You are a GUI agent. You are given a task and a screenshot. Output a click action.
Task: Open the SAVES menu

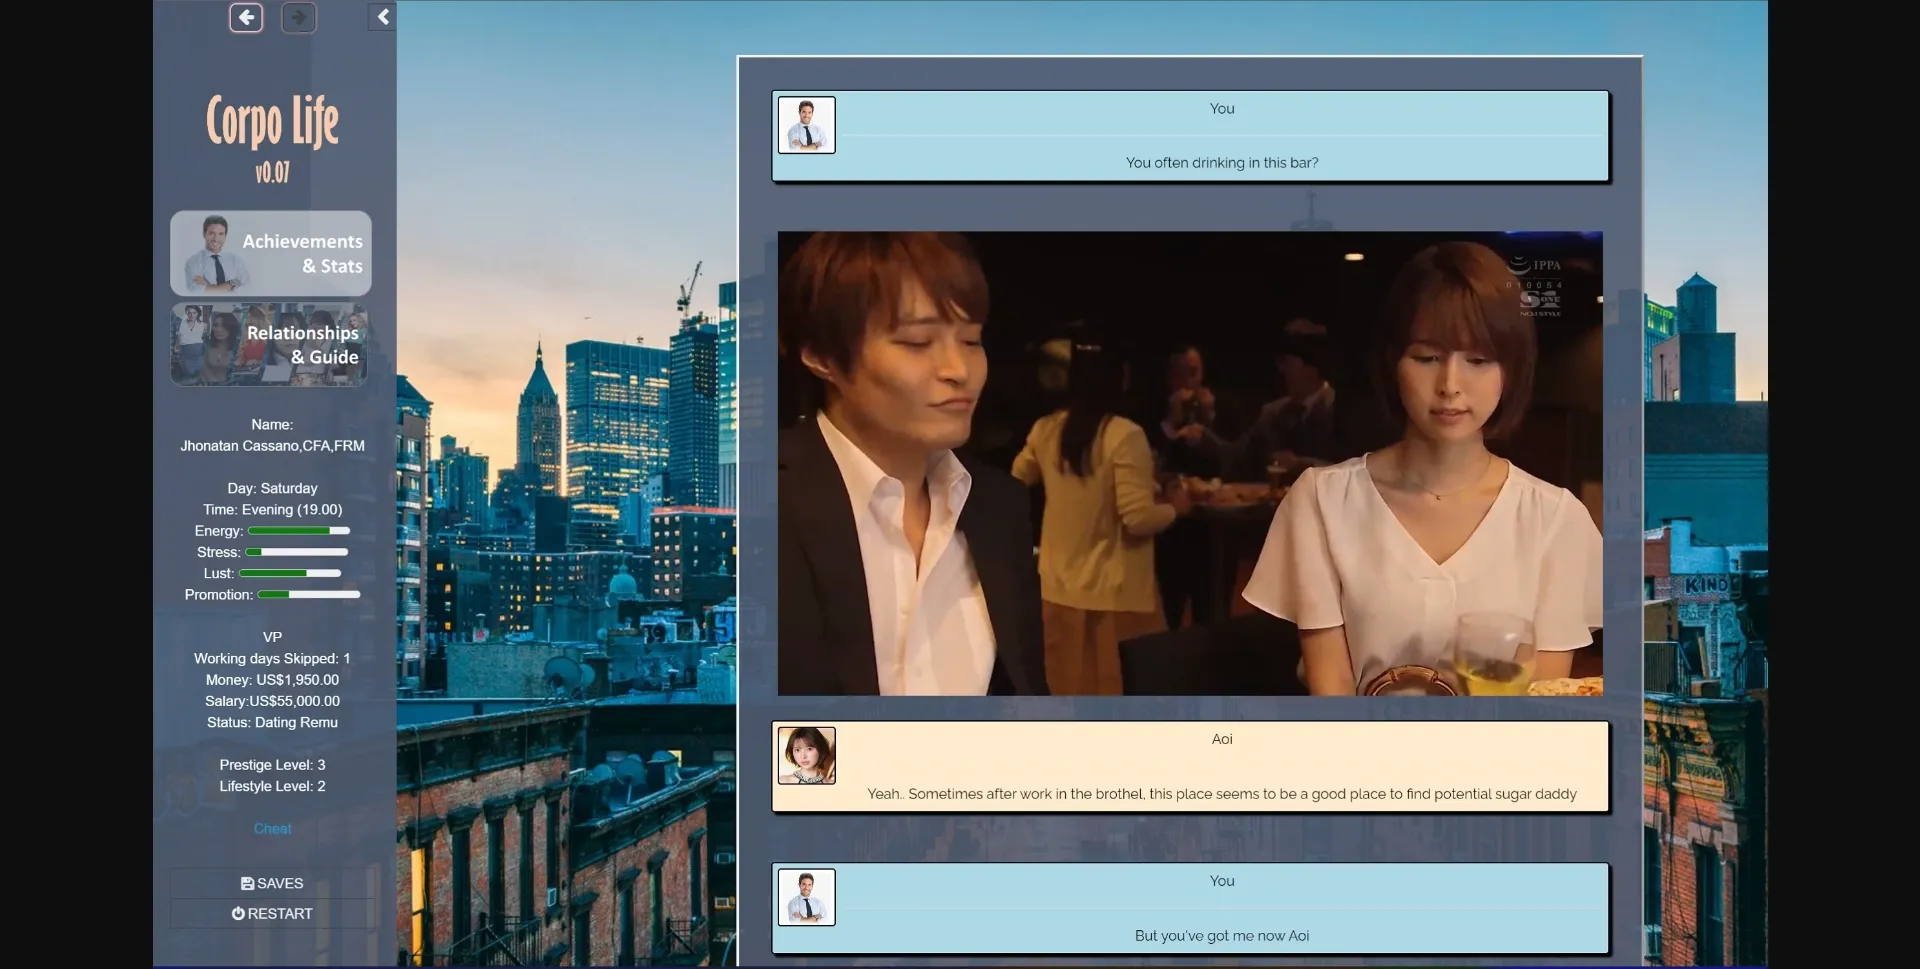(x=272, y=883)
